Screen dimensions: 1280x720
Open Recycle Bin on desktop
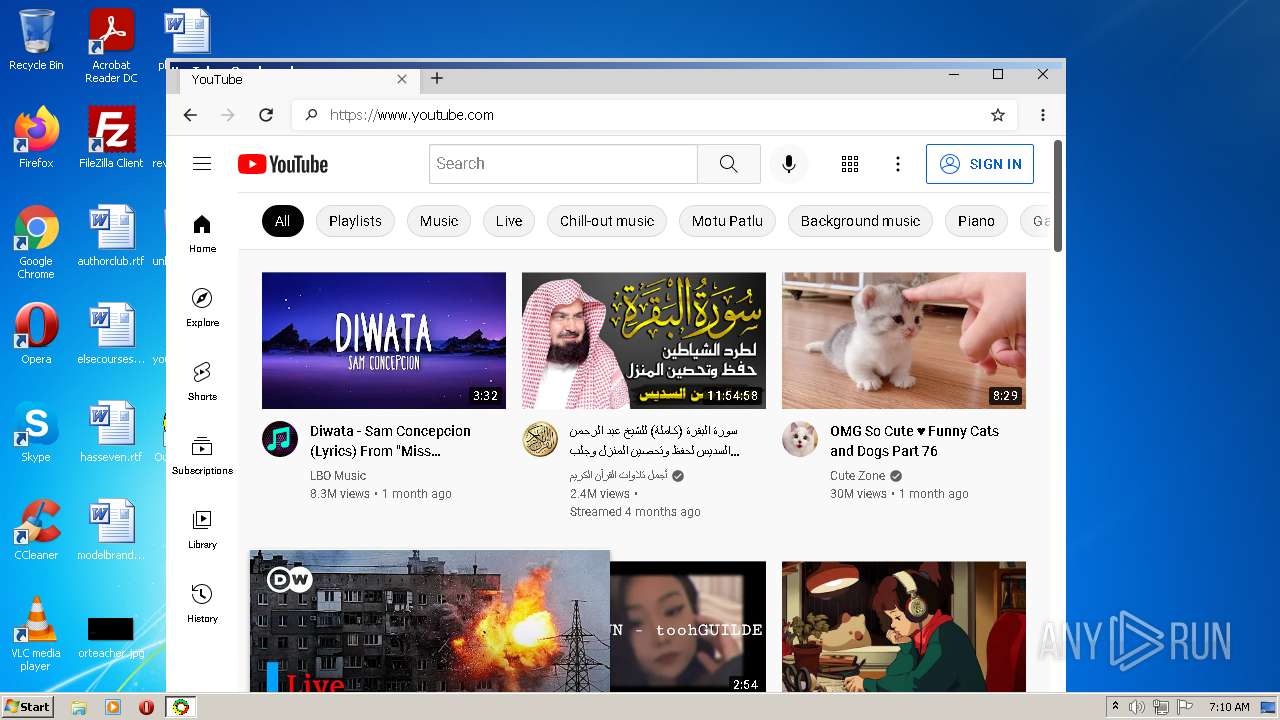36,40
